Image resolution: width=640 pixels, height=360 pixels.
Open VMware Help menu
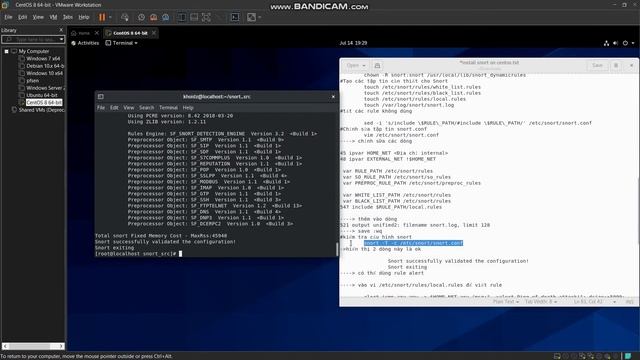click(x=84, y=17)
